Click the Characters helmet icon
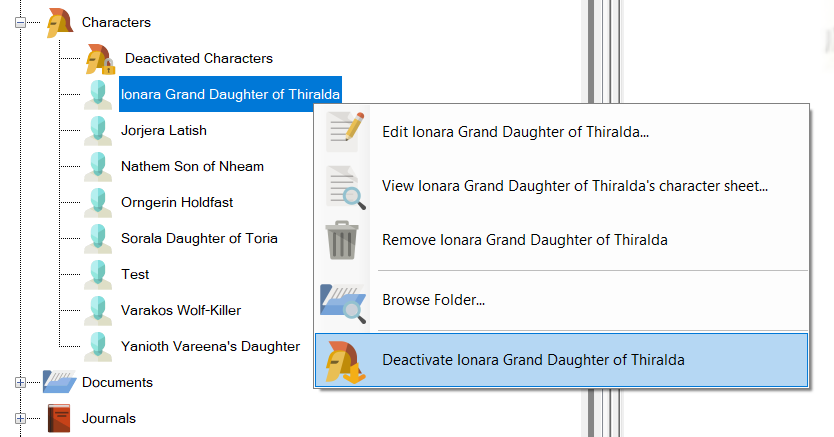This screenshot has width=834, height=437. pyautogui.click(x=60, y=22)
